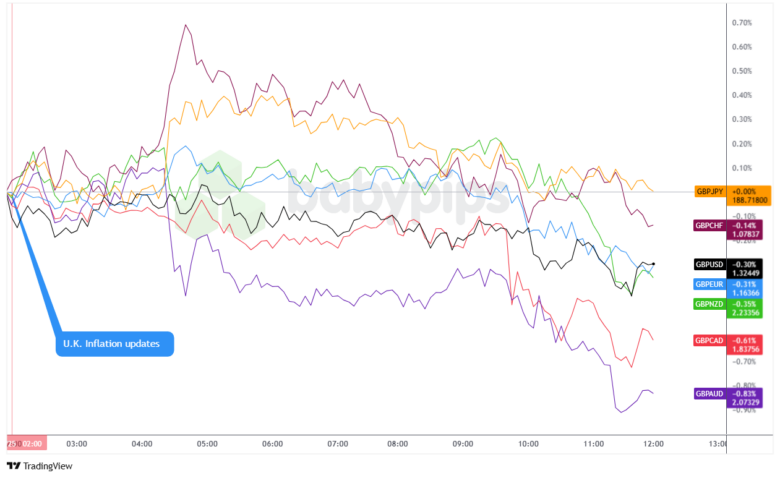
Task: Click the GBPNZD green symbol label
Action: click(x=709, y=303)
